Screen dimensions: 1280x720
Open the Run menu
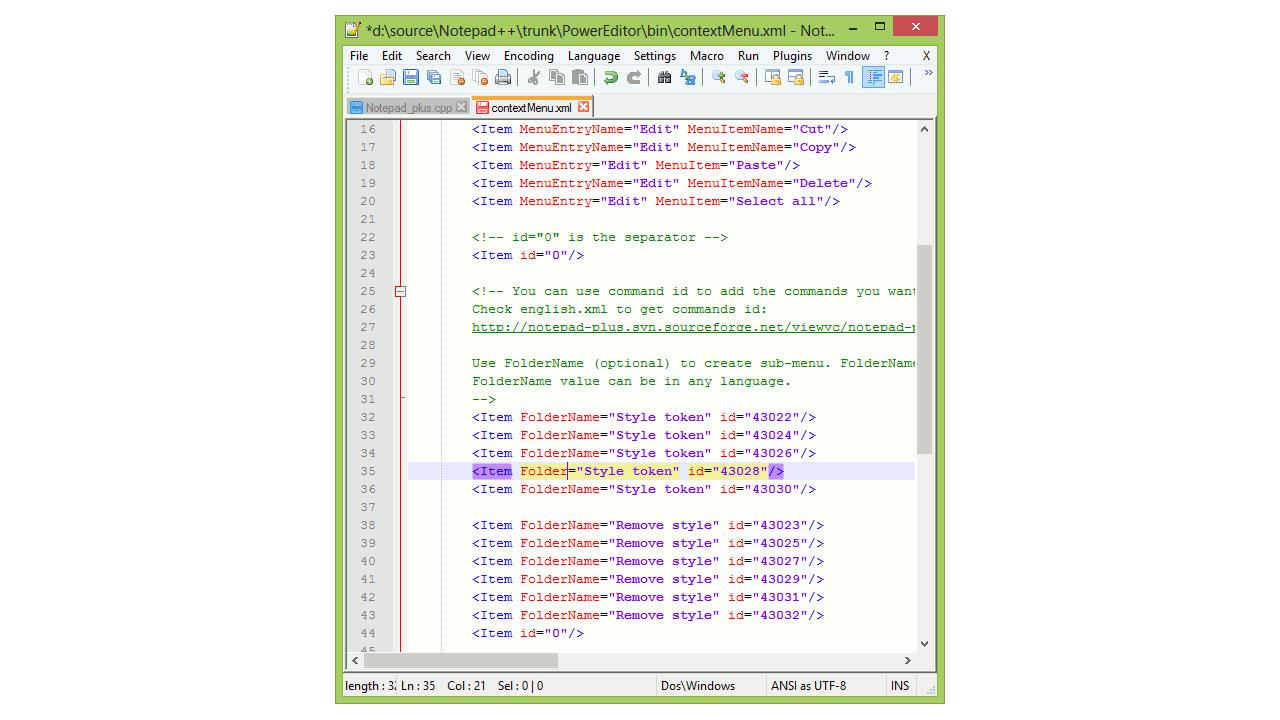[748, 56]
